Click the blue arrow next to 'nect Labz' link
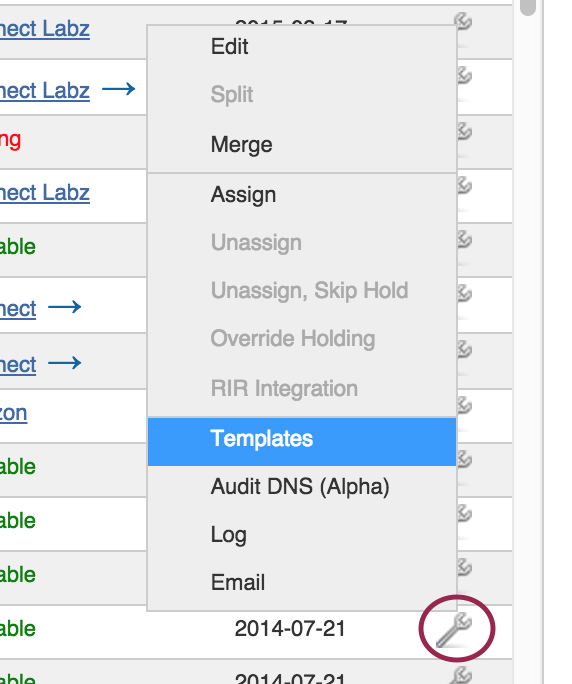 point(119,89)
